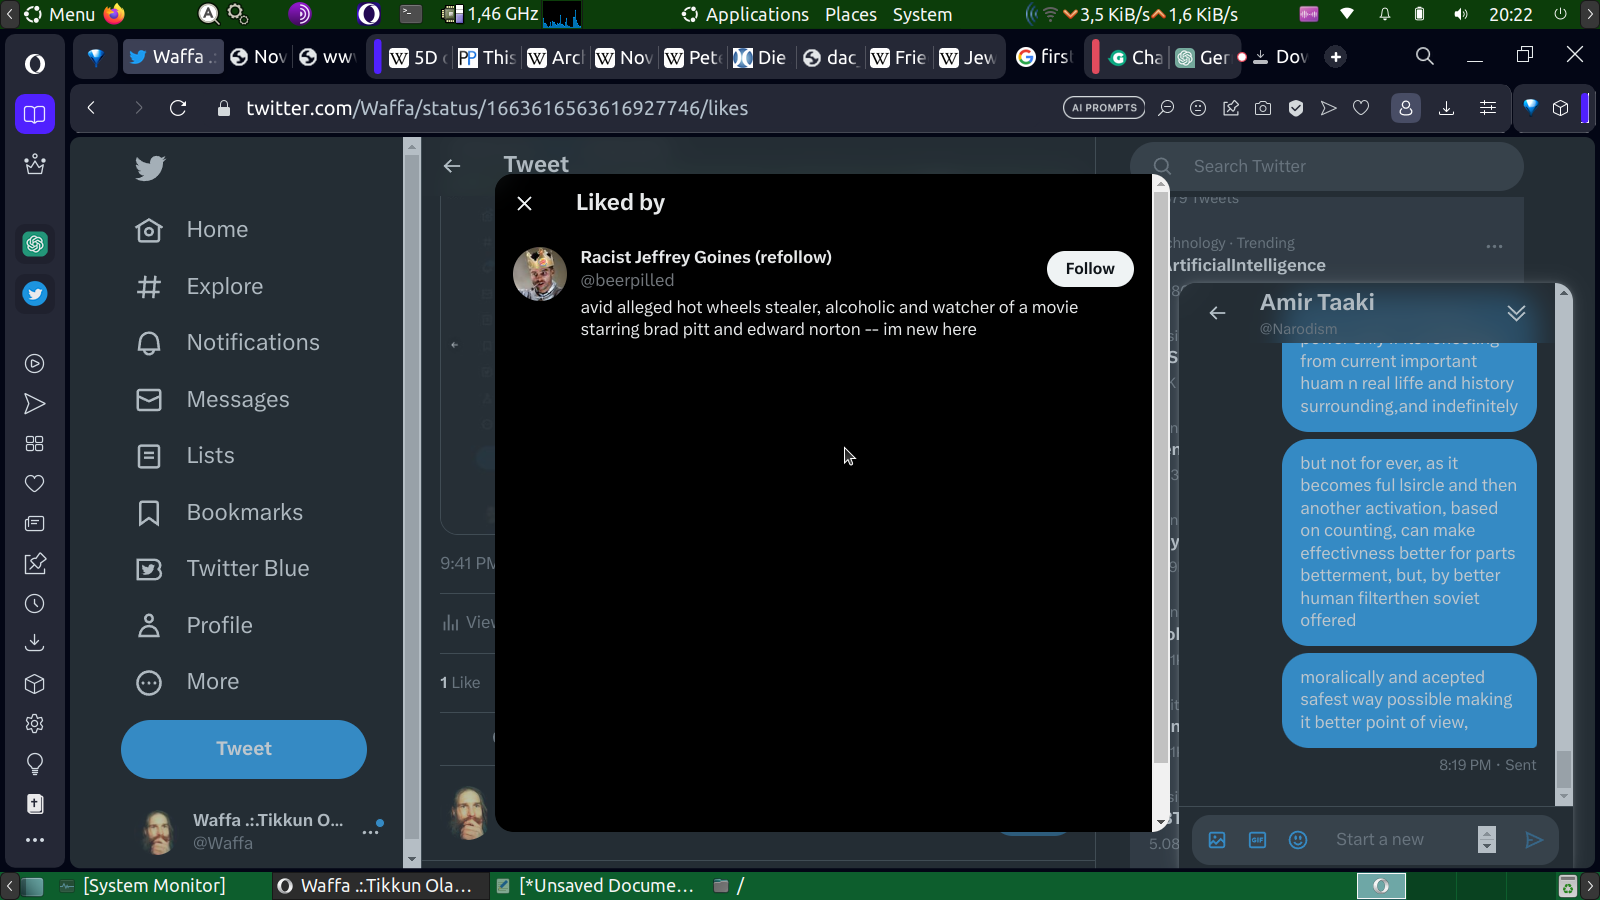Click the browser back arrow
Viewport: 1600px width, 900px height.
point(91,108)
